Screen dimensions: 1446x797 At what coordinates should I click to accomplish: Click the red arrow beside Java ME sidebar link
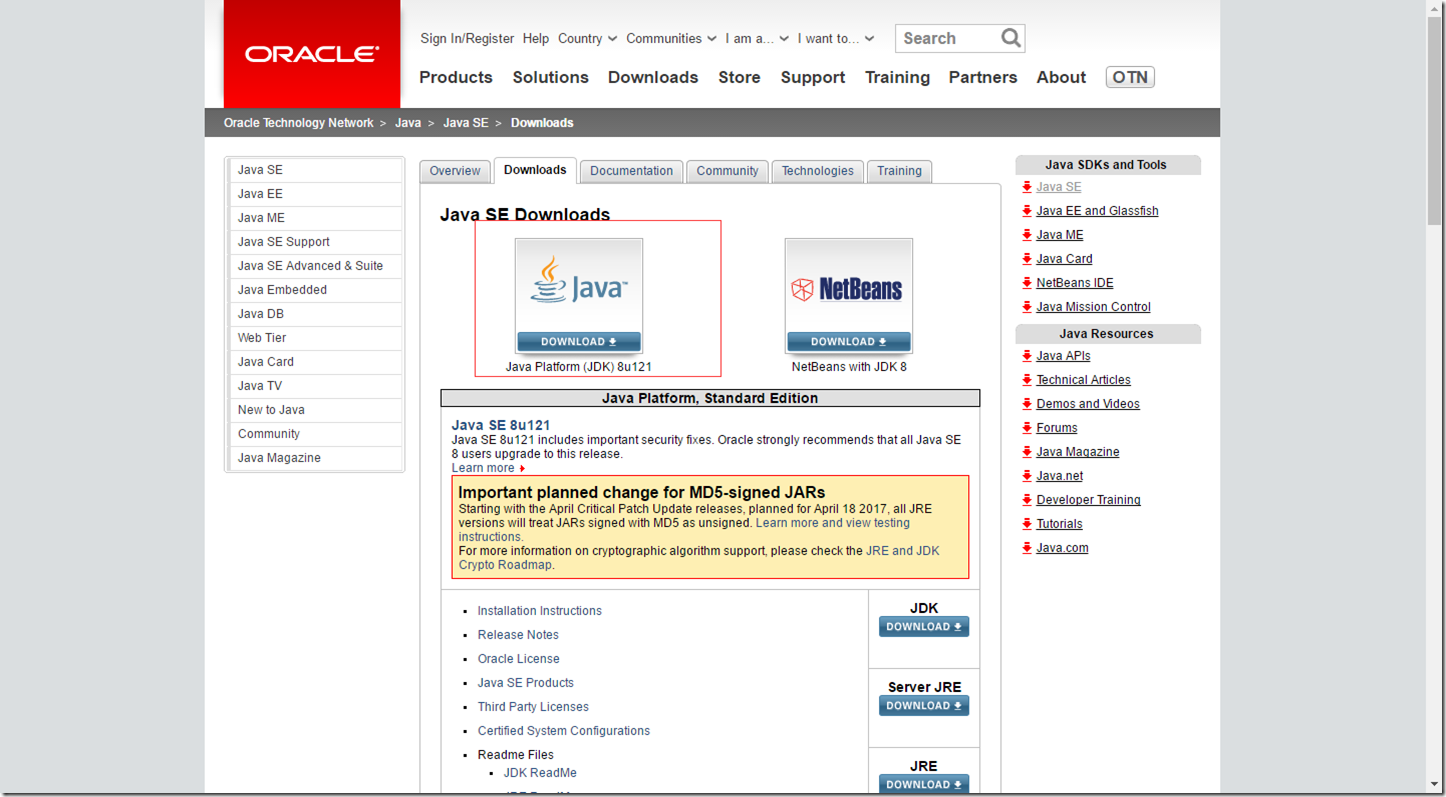(1027, 235)
